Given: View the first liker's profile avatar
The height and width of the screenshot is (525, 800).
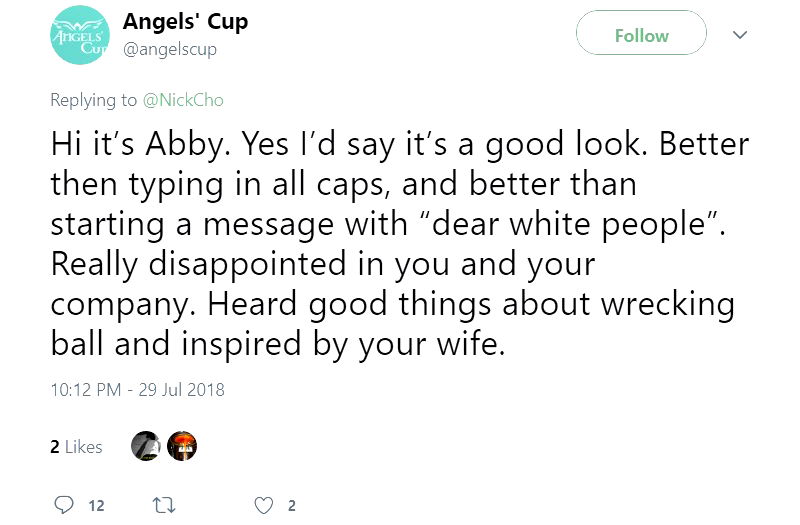Looking at the screenshot, I should (x=146, y=447).
